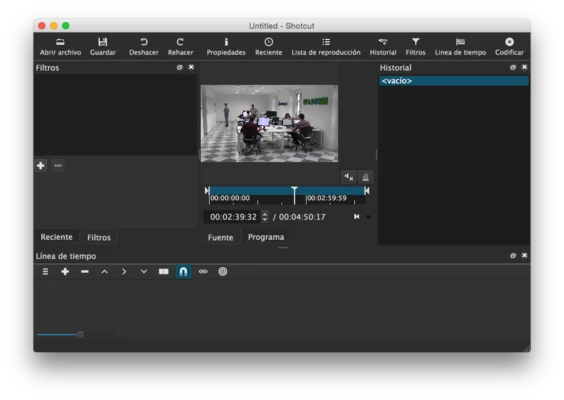
Task: Show audio level meter icon
Action: pos(365,177)
